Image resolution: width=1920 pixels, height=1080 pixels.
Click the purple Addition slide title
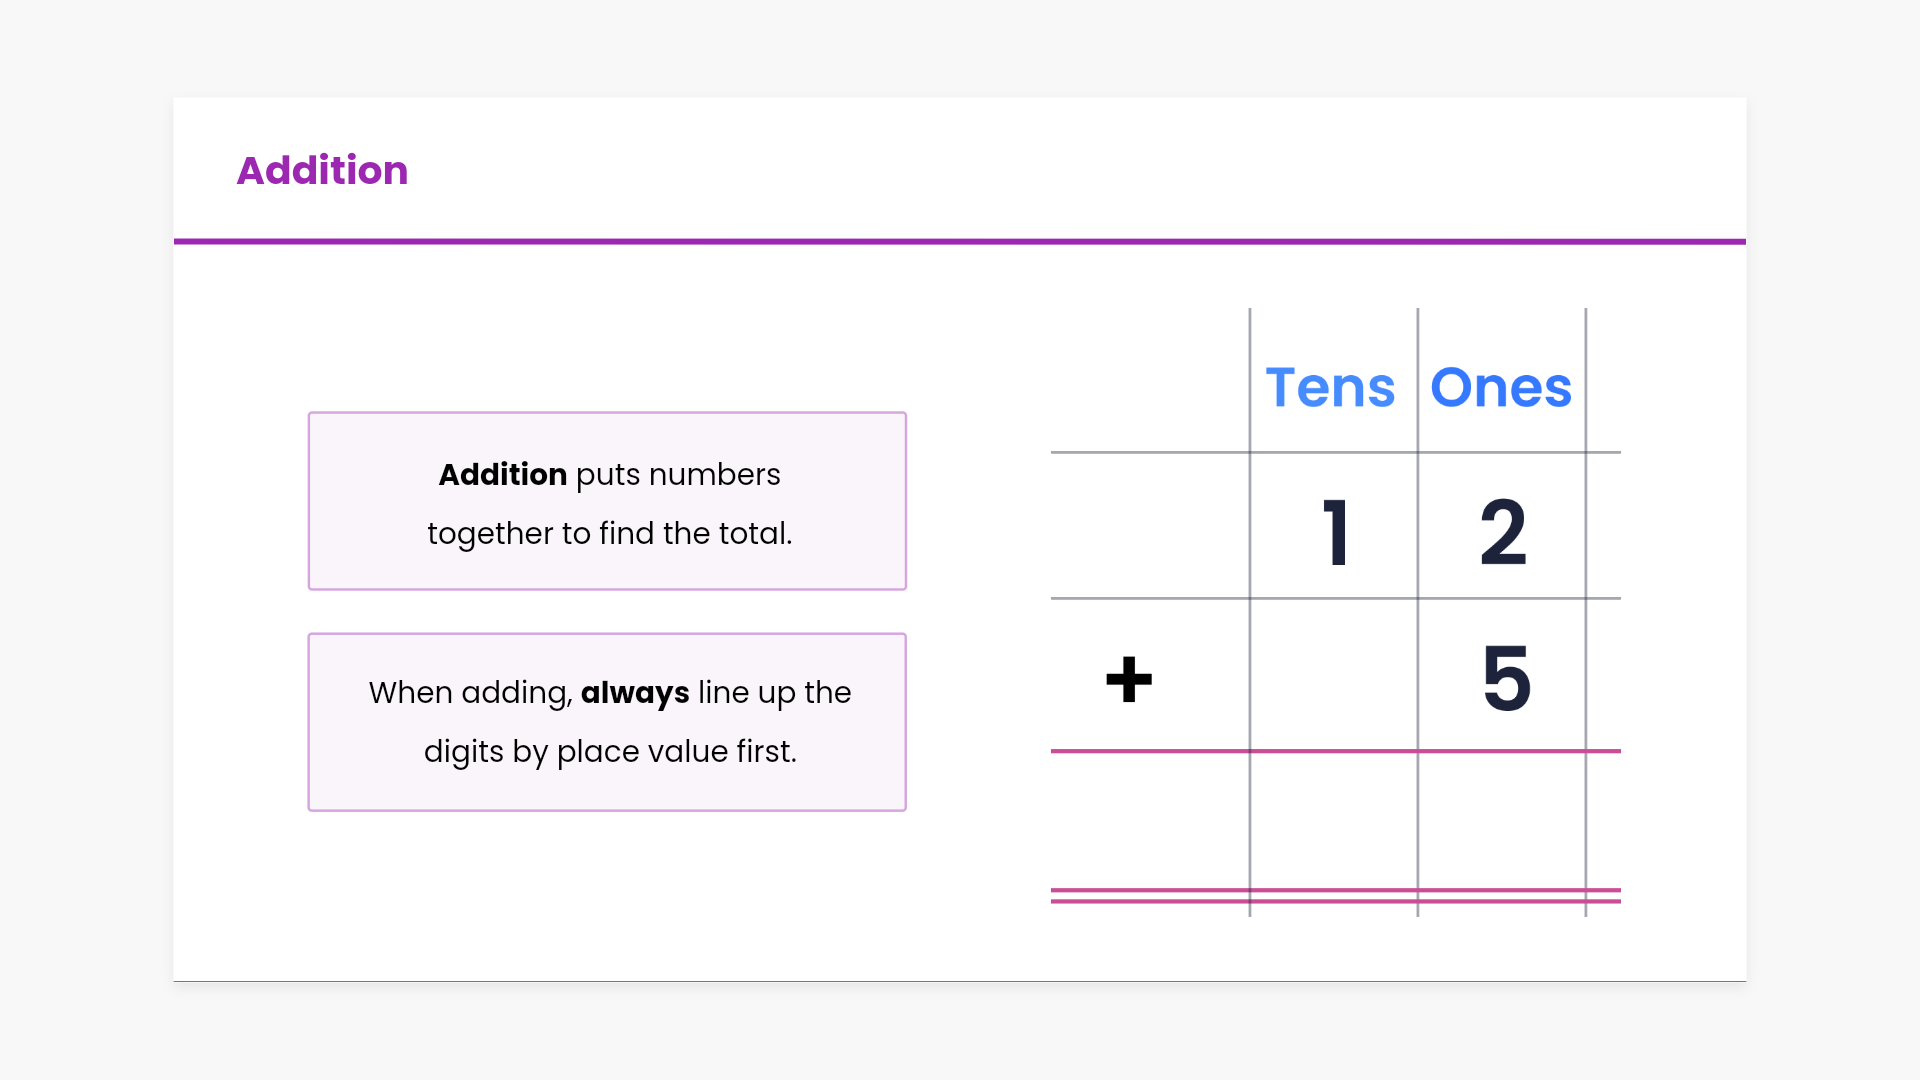coord(322,170)
